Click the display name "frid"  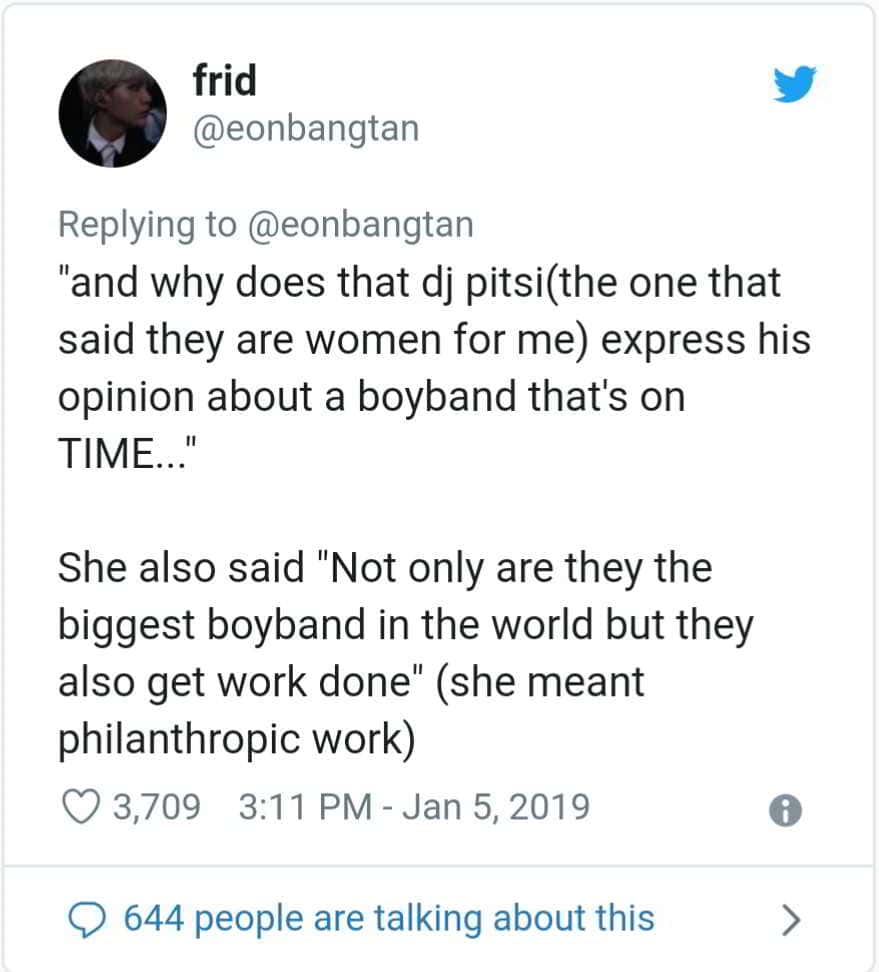coord(224,81)
